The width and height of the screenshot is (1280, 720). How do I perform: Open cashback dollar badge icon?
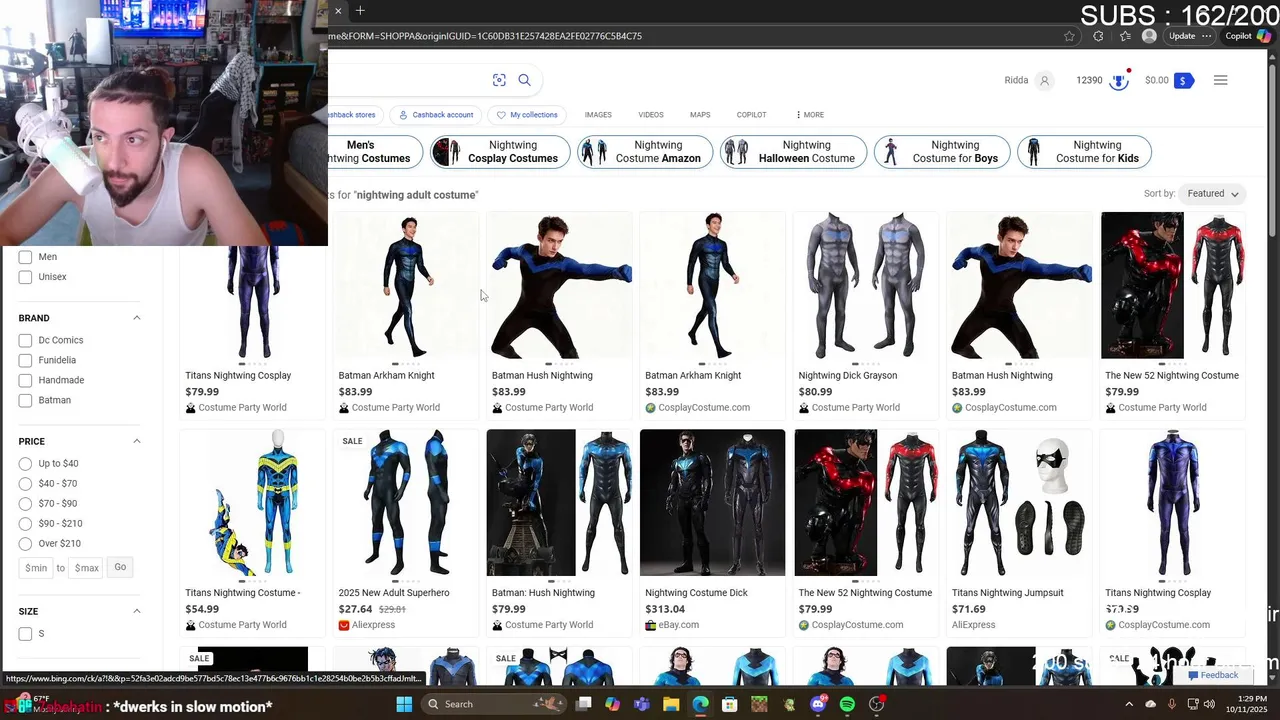click(x=1183, y=80)
